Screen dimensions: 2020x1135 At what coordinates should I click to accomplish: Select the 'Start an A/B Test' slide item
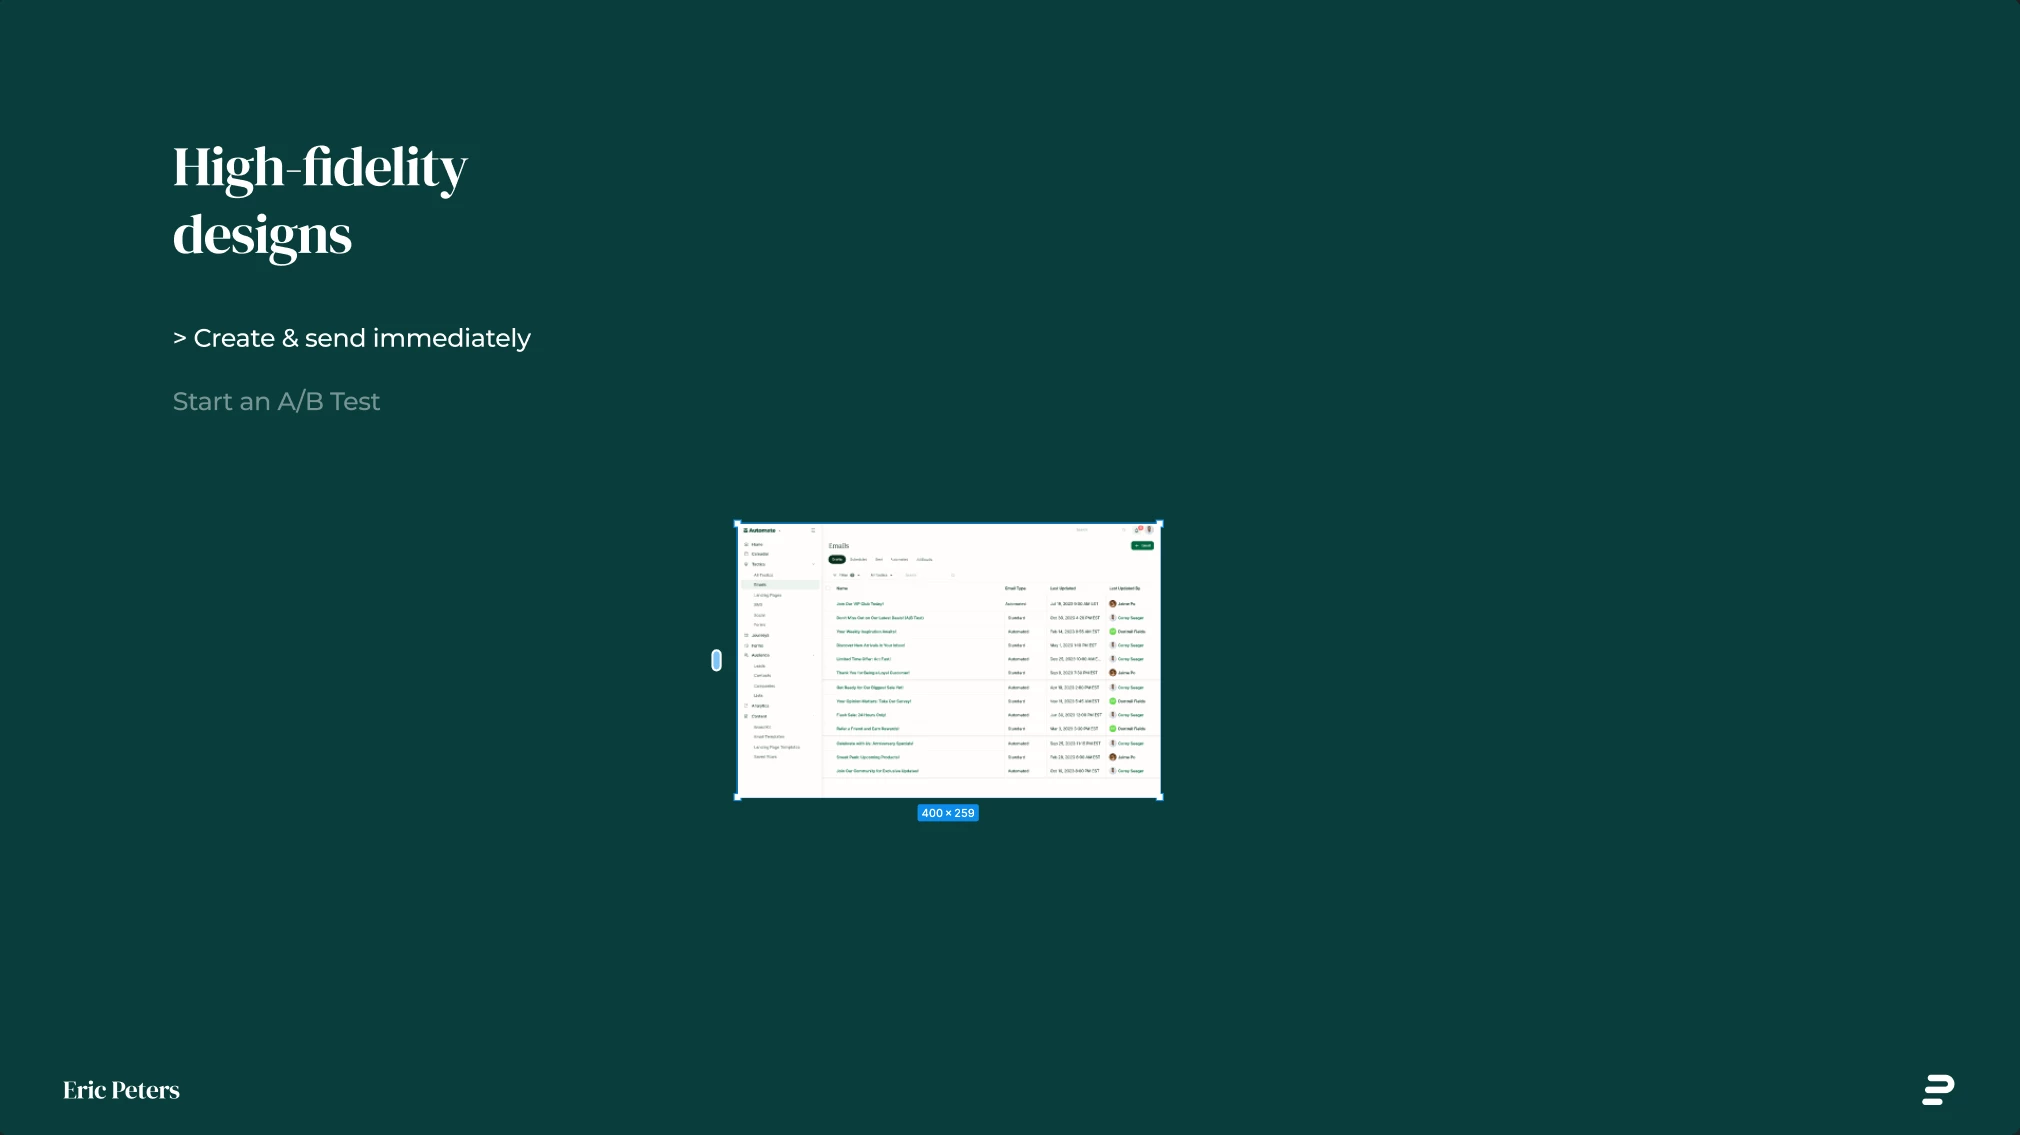(276, 401)
